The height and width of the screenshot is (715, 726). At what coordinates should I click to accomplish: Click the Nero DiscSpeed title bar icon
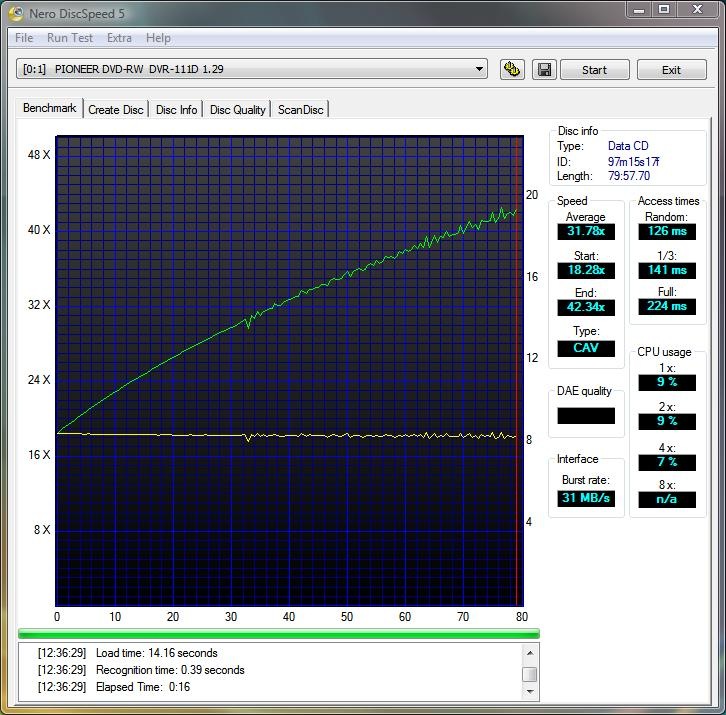(16, 13)
